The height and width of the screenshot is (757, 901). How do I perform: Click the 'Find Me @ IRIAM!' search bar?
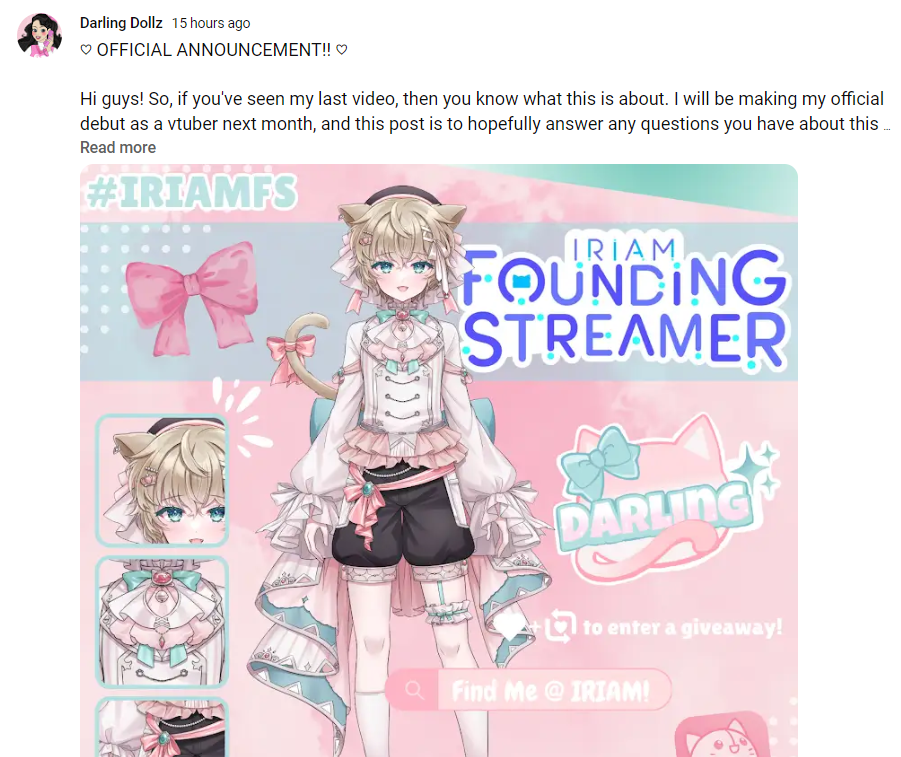coord(528,690)
